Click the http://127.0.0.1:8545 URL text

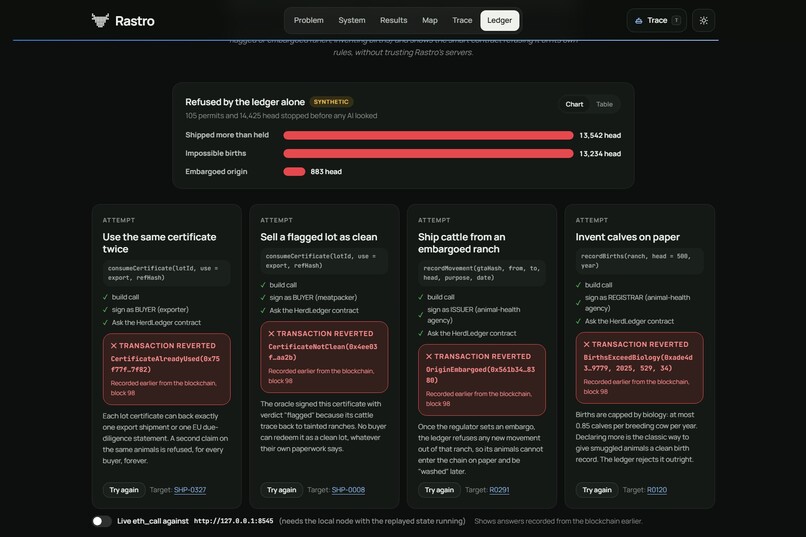233,521
